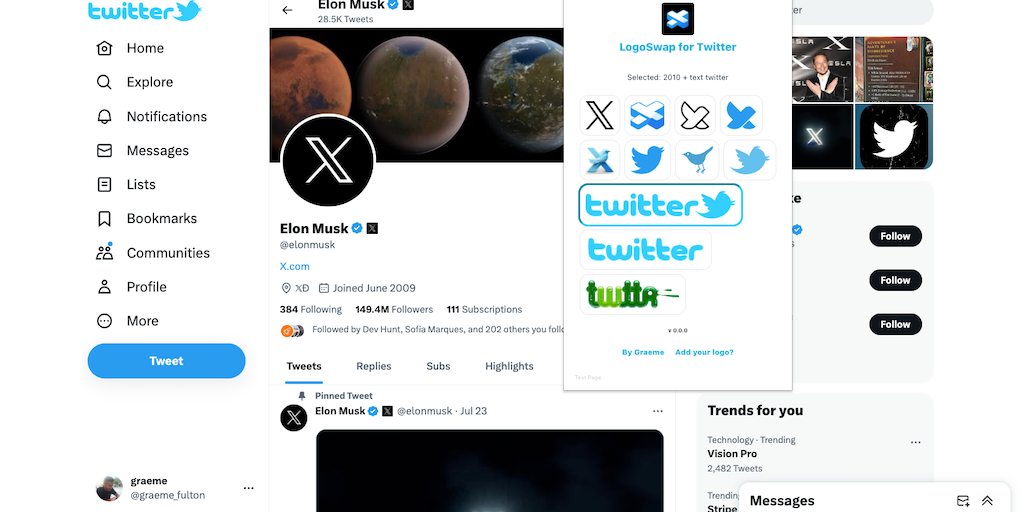Screen dimensions: 1024x512
Task: Choose the classic blue bird logo
Action: tap(648, 160)
